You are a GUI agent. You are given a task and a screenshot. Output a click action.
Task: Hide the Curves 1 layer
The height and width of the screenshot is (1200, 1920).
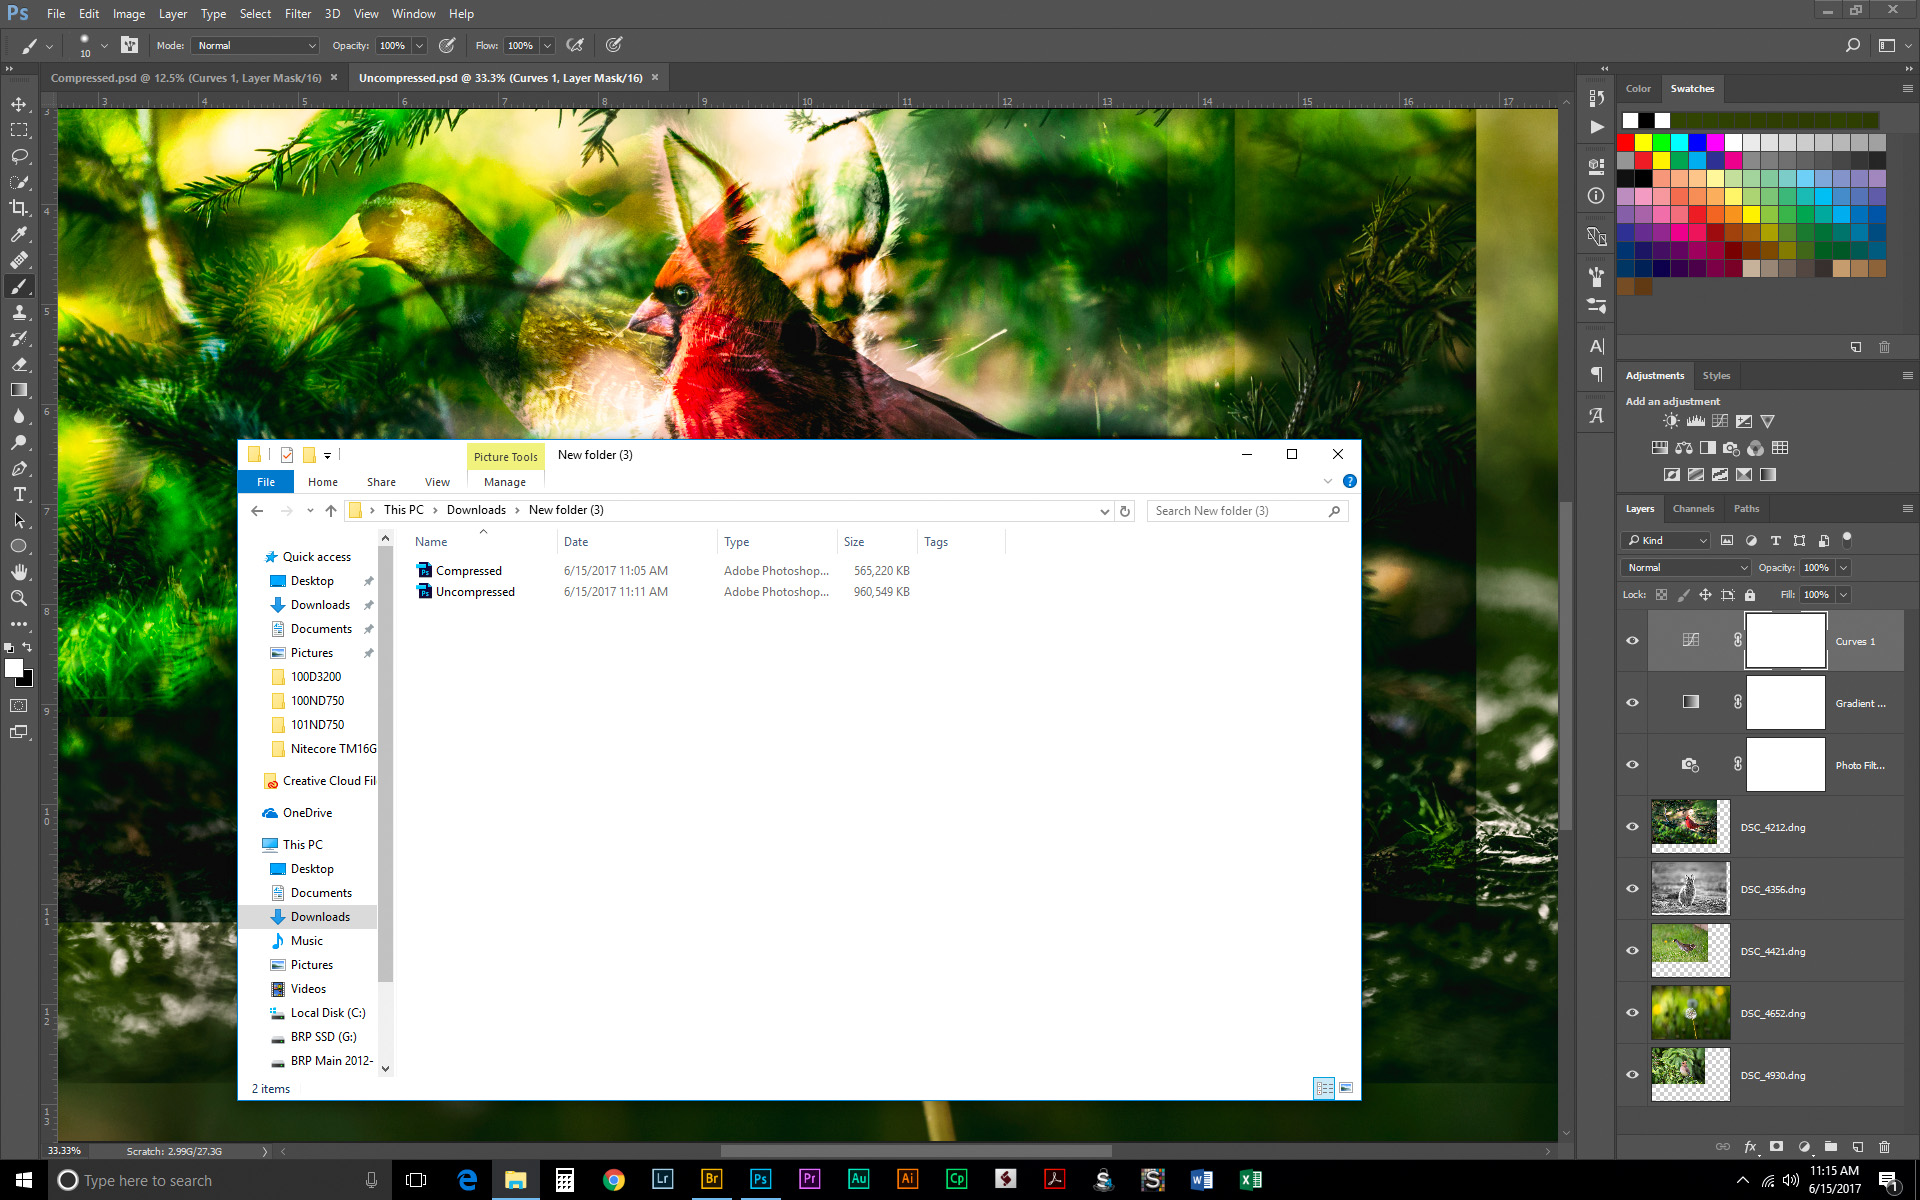(x=1633, y=641)
